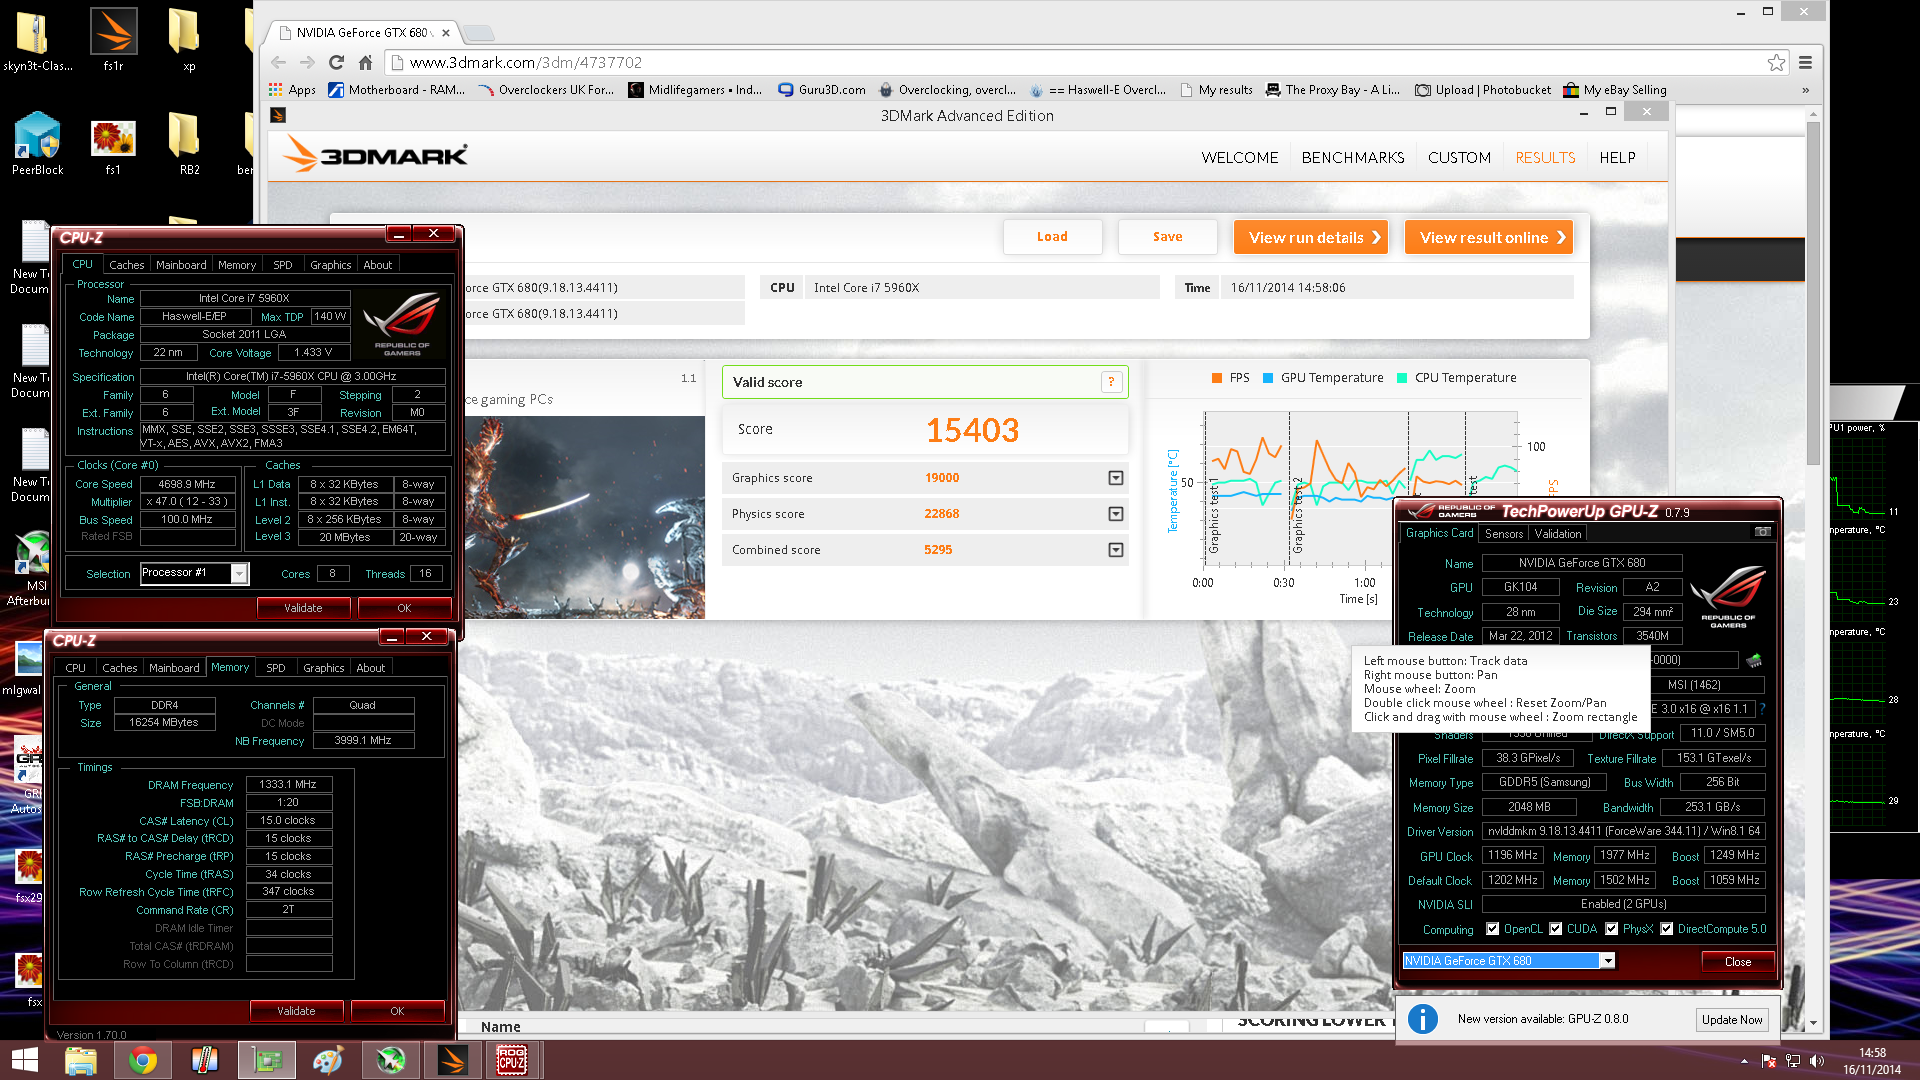Image resolution: width=1920 pixels, height=1080 pixels.
Task: Open PeerBlock desktop shortcut
Action: (37, 144)
